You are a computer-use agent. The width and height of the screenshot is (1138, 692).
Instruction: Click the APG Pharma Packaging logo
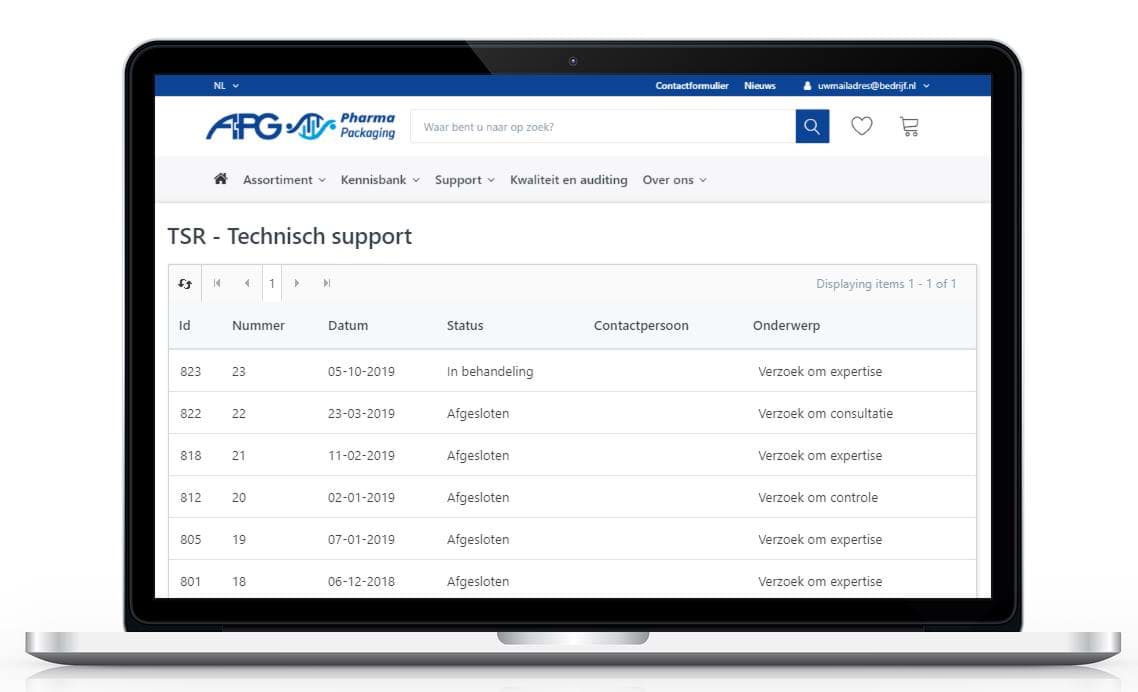click(x=300, y=126)
